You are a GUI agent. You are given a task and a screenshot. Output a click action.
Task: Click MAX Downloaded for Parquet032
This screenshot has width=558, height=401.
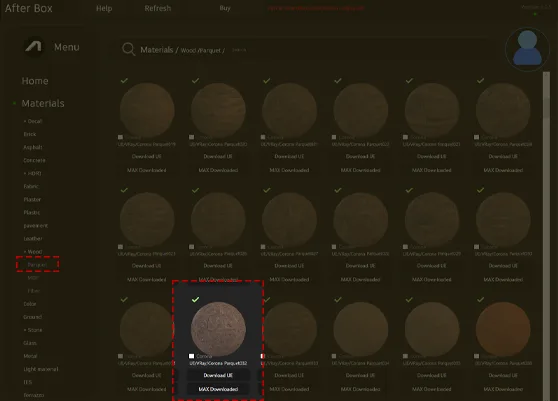tap(218, 389)
